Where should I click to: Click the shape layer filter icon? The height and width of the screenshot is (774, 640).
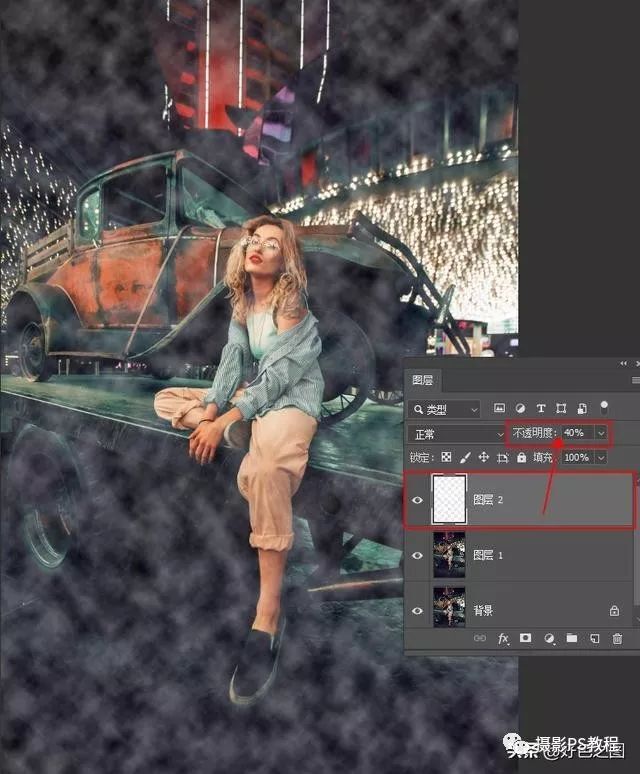pyautogui.click(x=561, y=409)
